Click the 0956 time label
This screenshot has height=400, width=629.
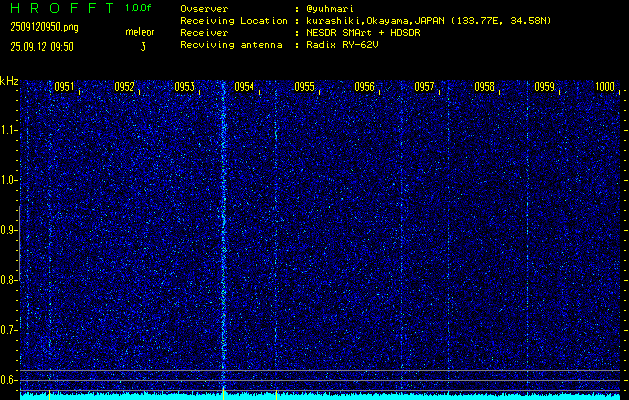click(364, 87)
